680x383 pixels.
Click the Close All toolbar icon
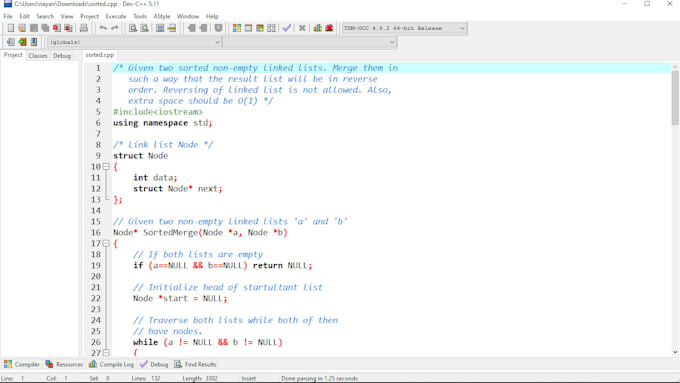(x=69, y=28)
